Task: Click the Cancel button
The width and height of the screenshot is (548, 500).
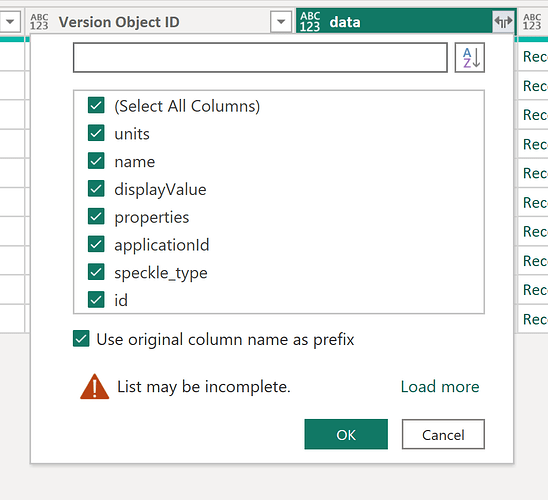Action: [443, 434]
